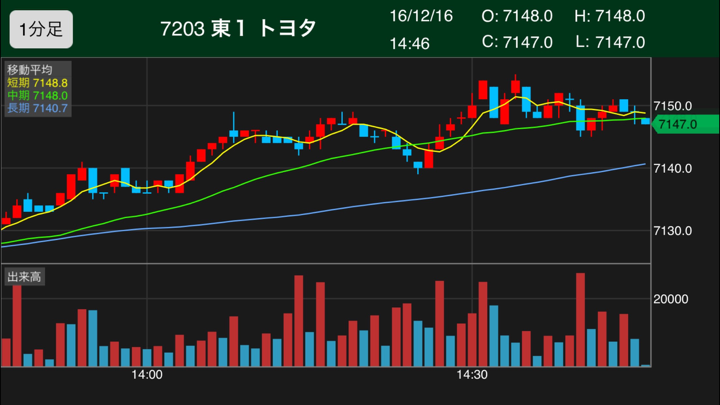Toggle the 長期 7140.7 moving average label
The width and height of the screenshot is (720, 405).
[37, 108]
